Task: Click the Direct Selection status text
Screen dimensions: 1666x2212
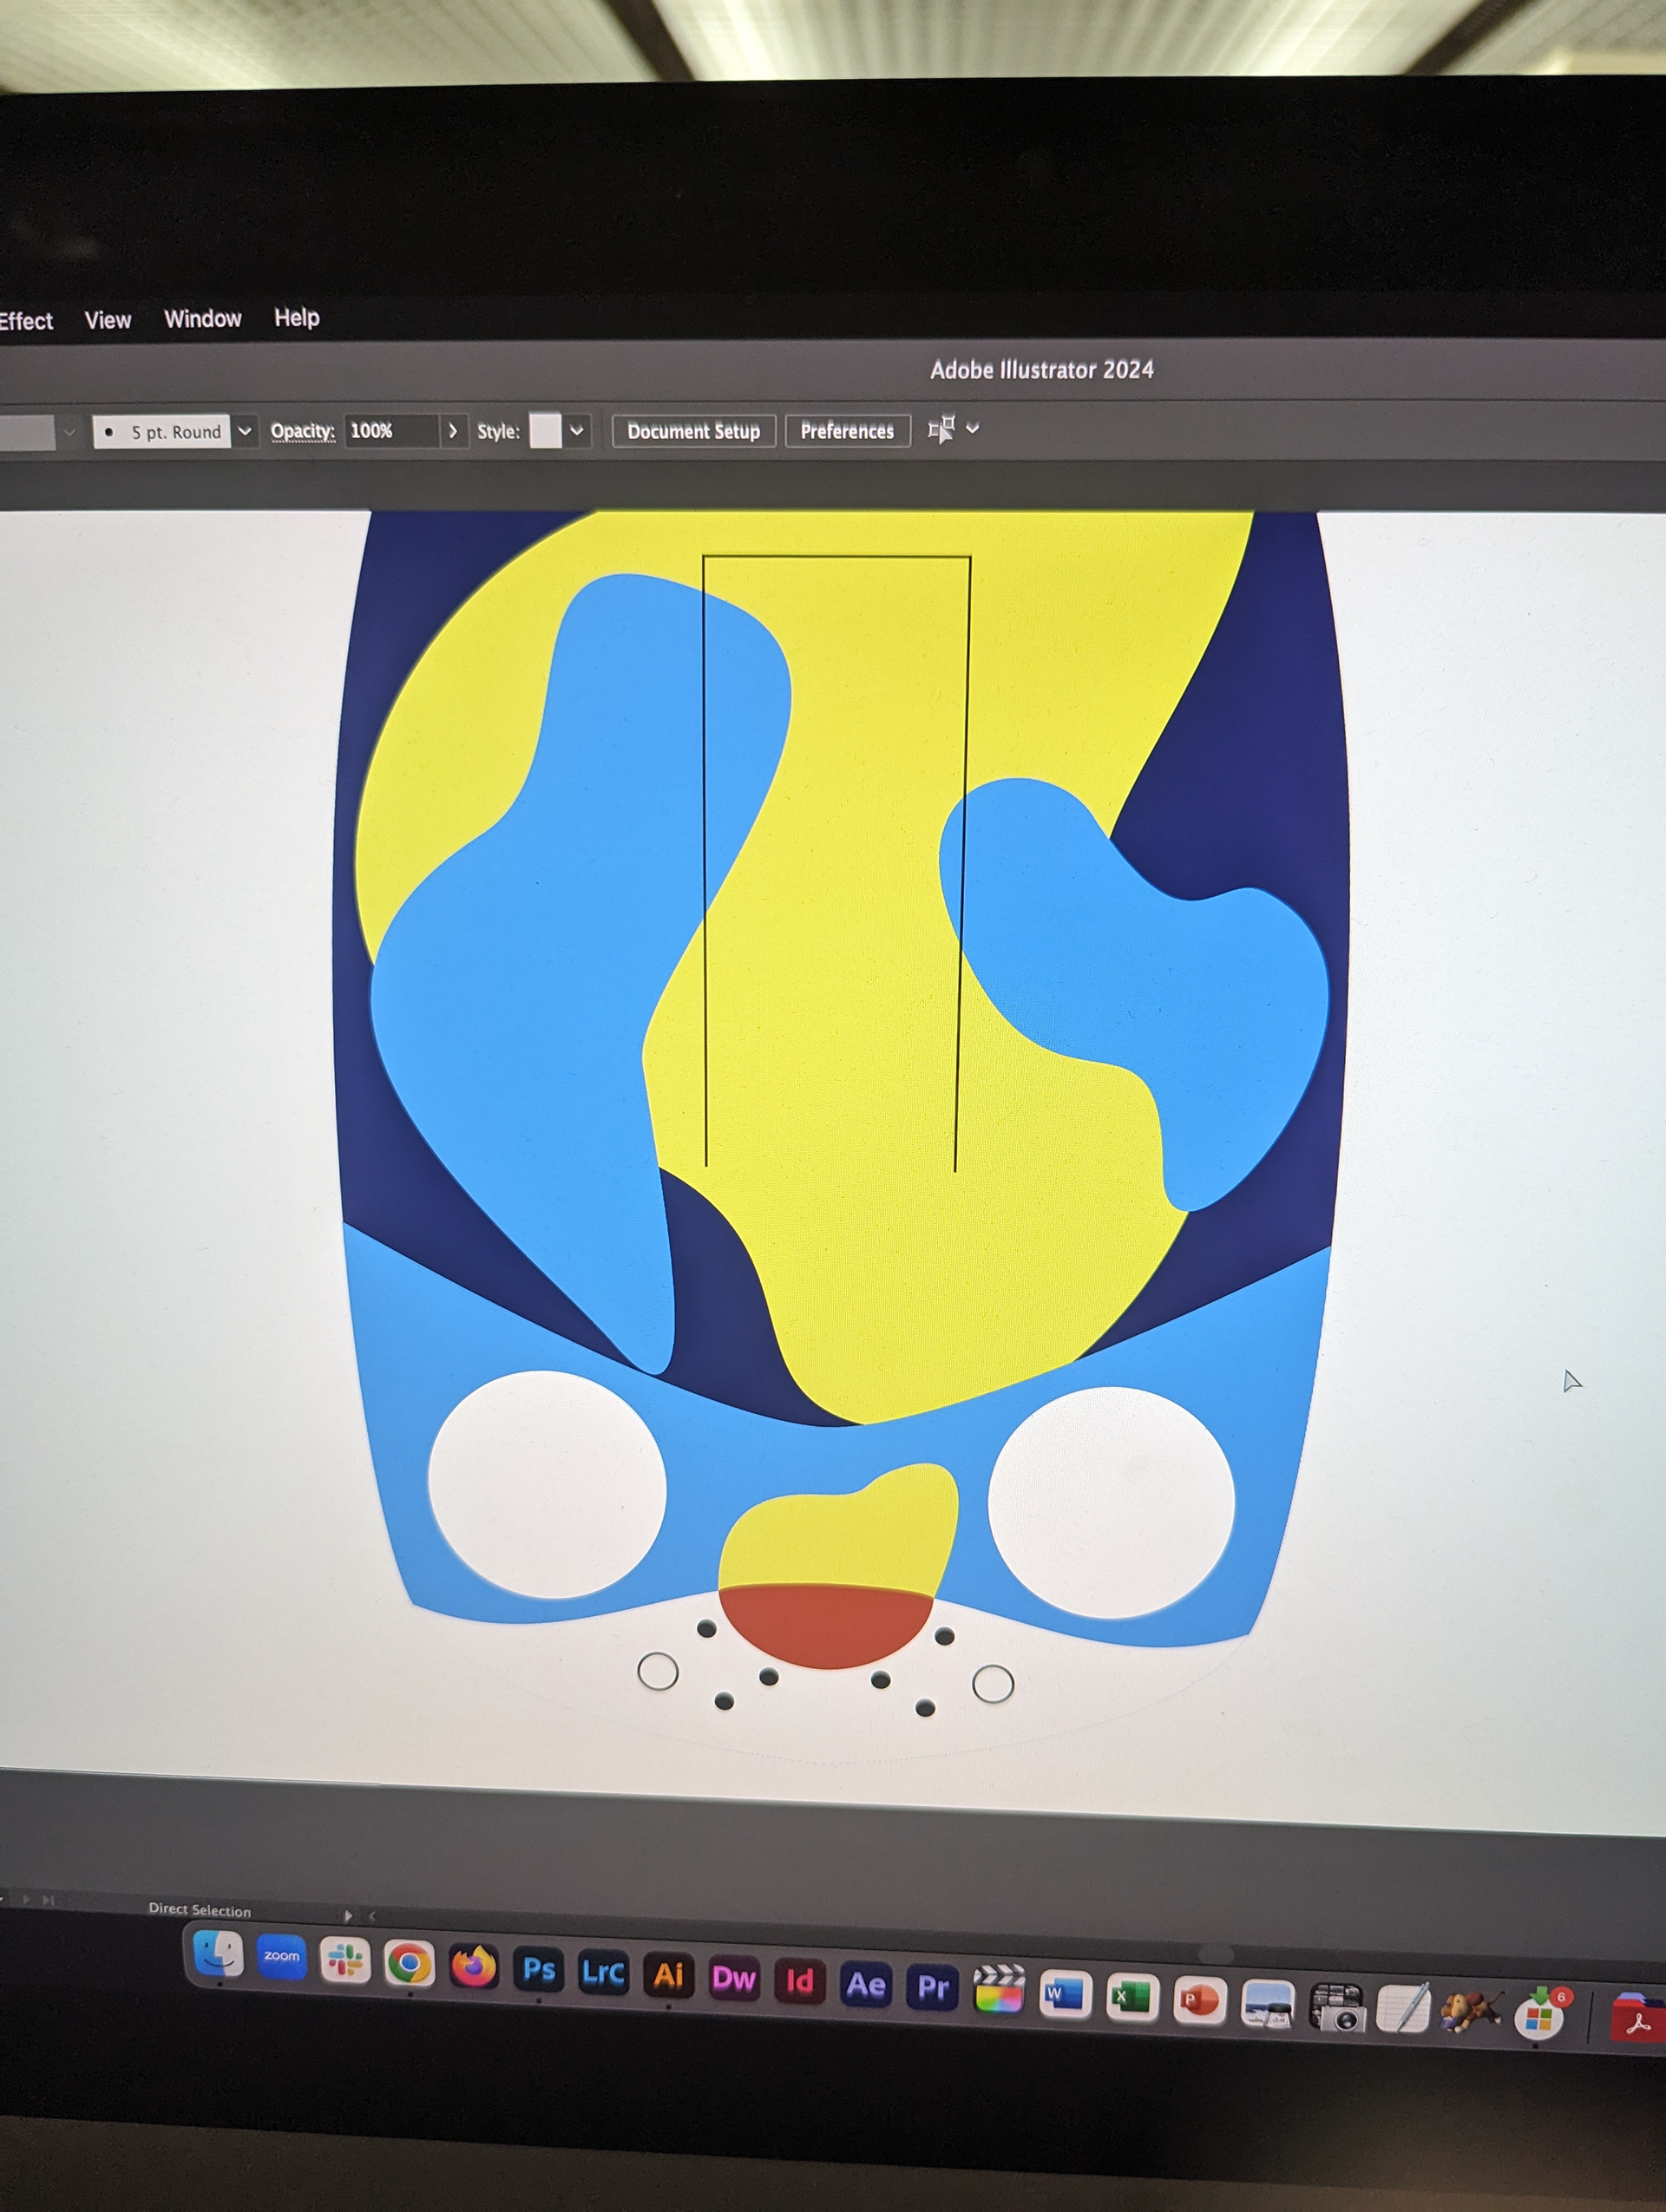Action: point(200,1909)
